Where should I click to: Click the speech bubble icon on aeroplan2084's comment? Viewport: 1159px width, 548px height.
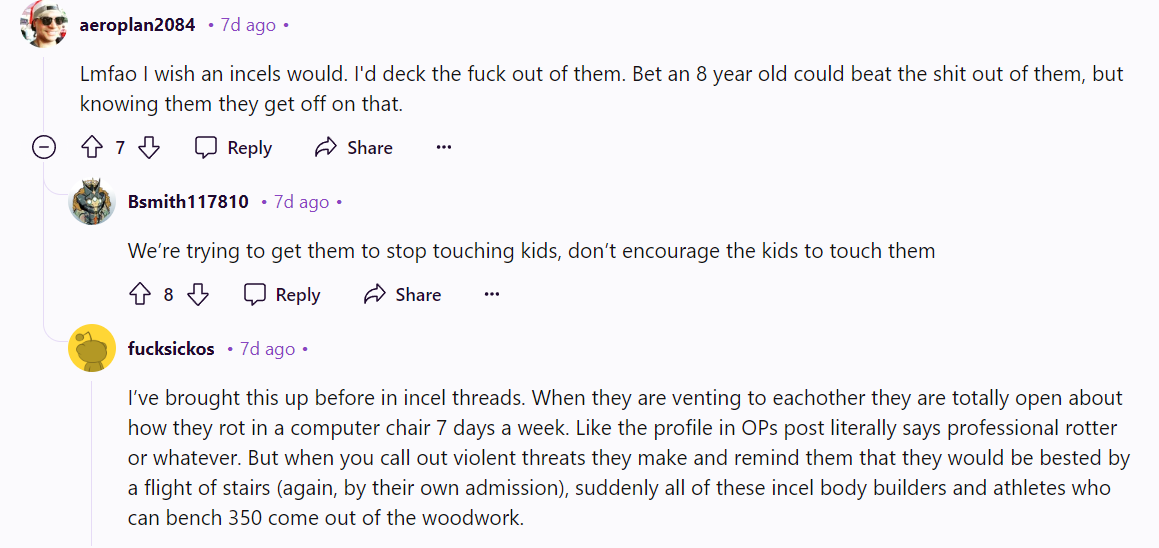point(206,148)
